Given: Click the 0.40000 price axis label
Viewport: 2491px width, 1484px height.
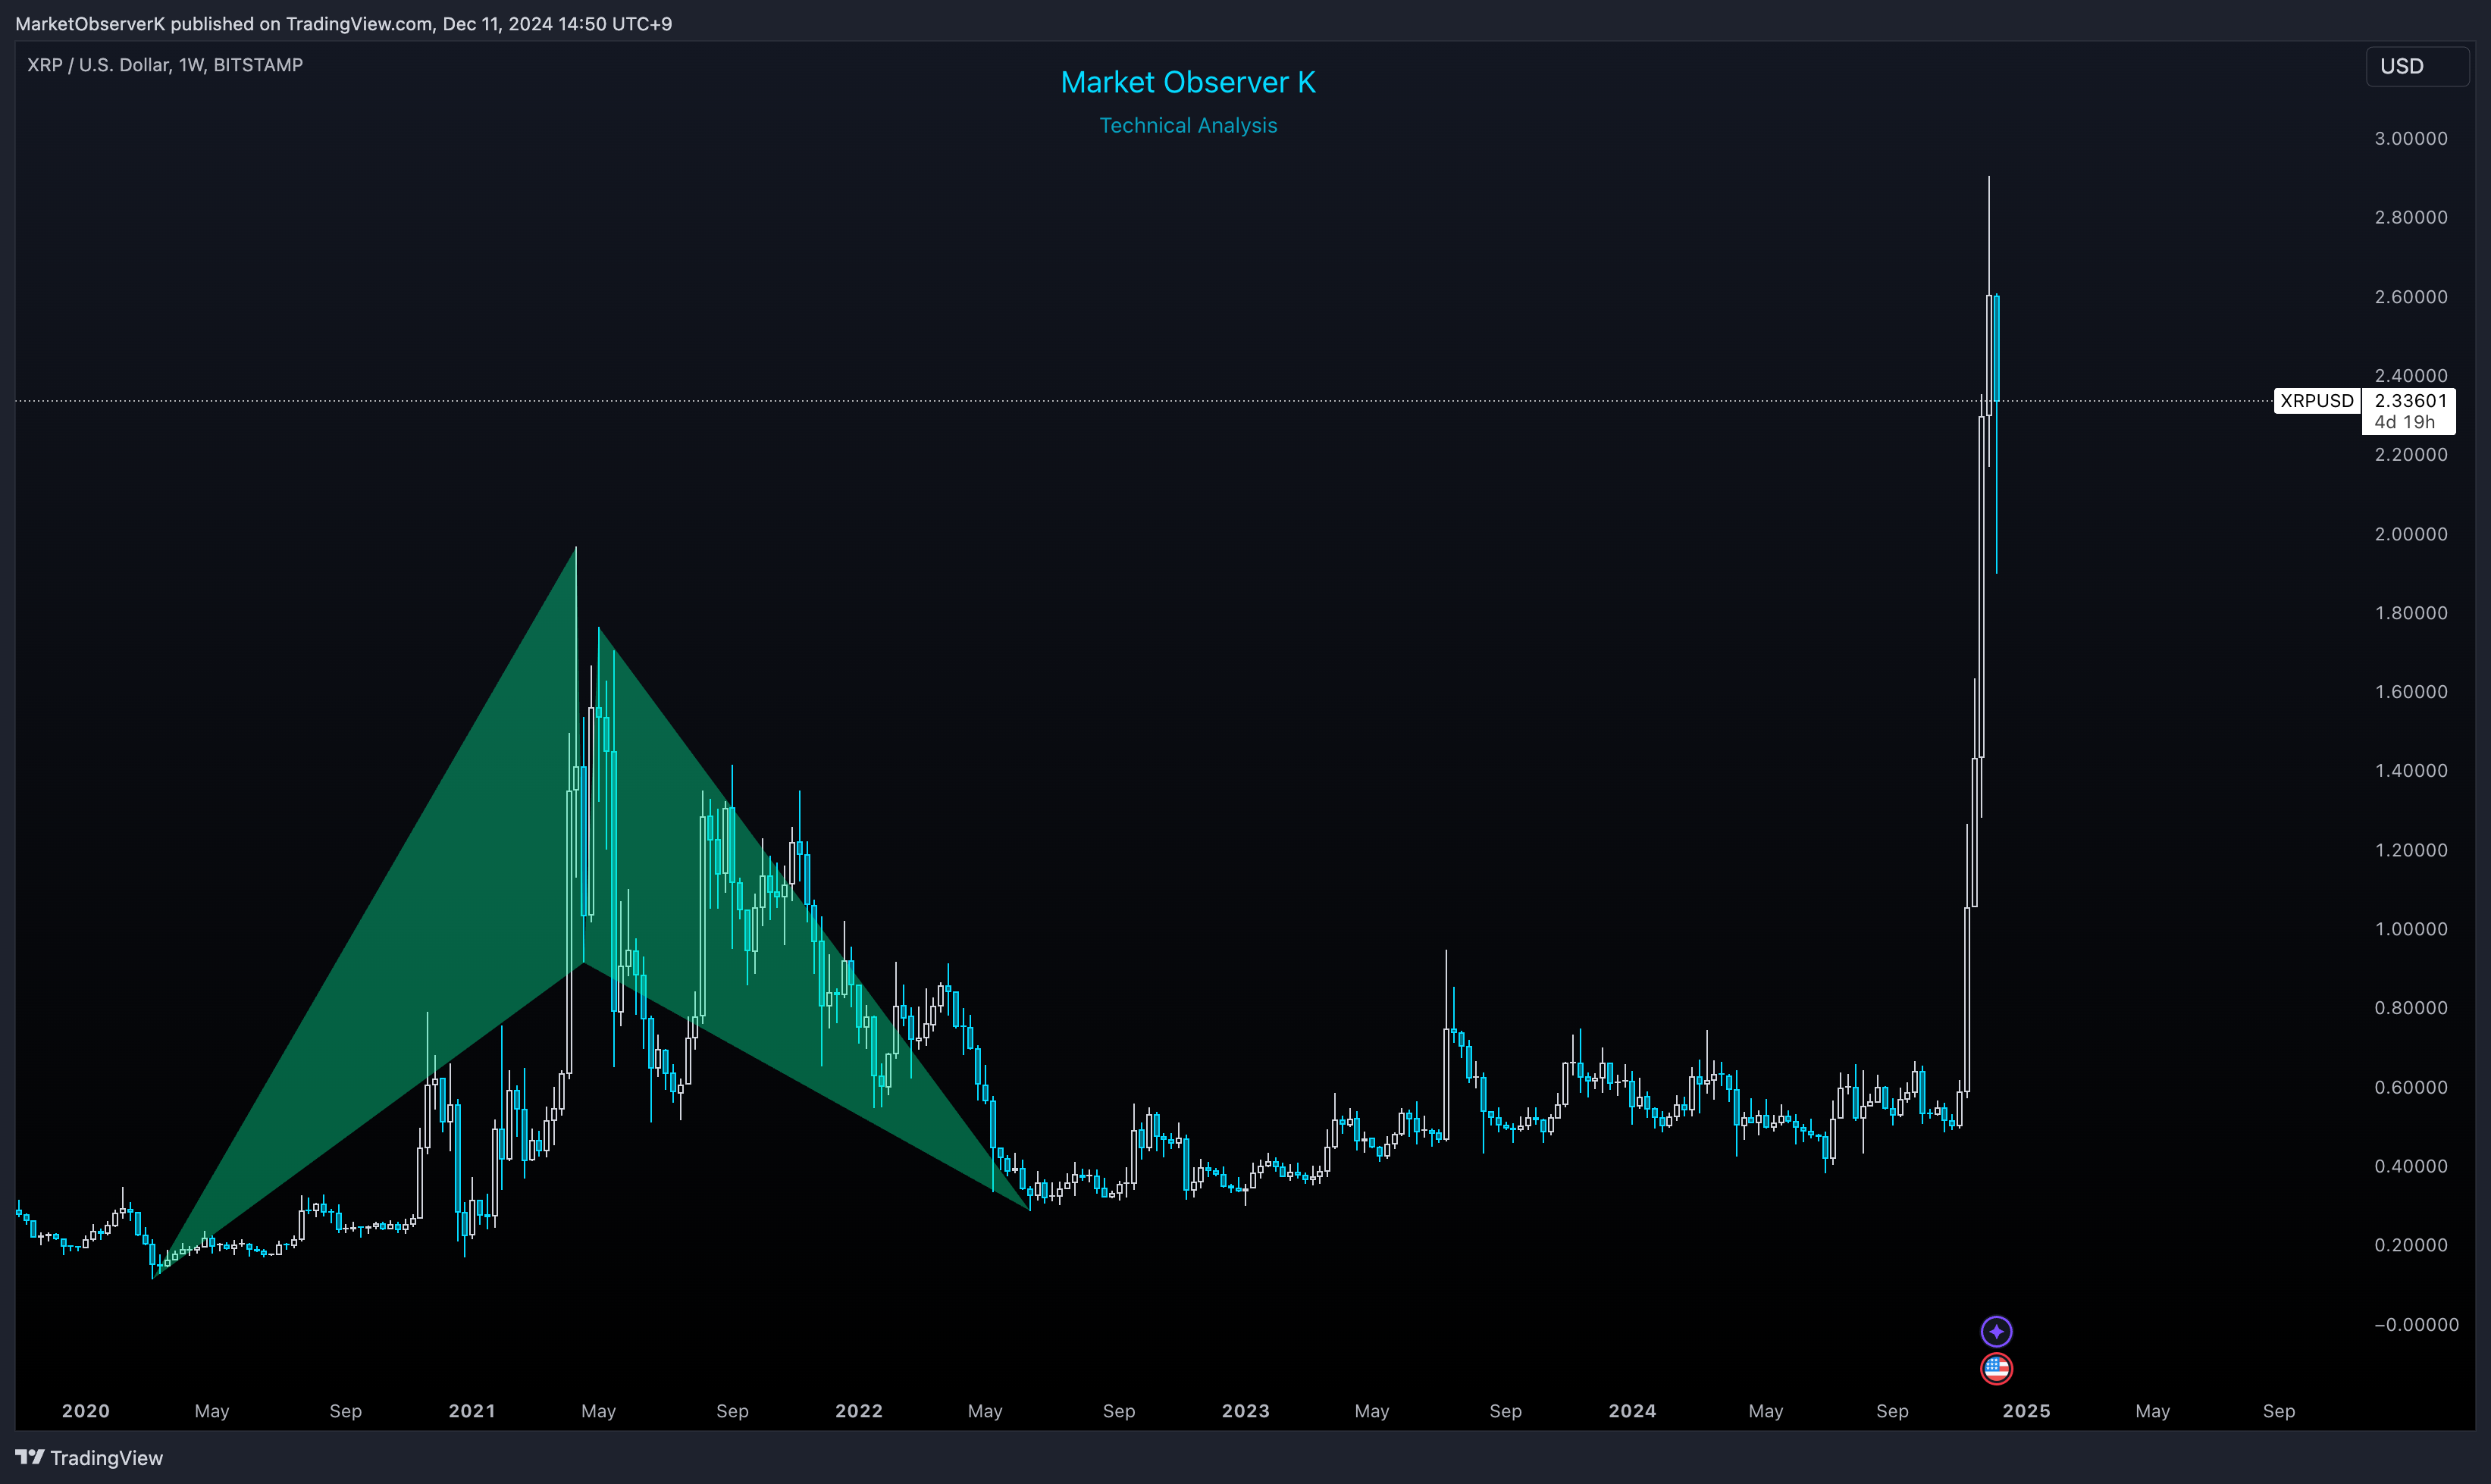Looking at the screenshot, I should click(2411, 1166).
